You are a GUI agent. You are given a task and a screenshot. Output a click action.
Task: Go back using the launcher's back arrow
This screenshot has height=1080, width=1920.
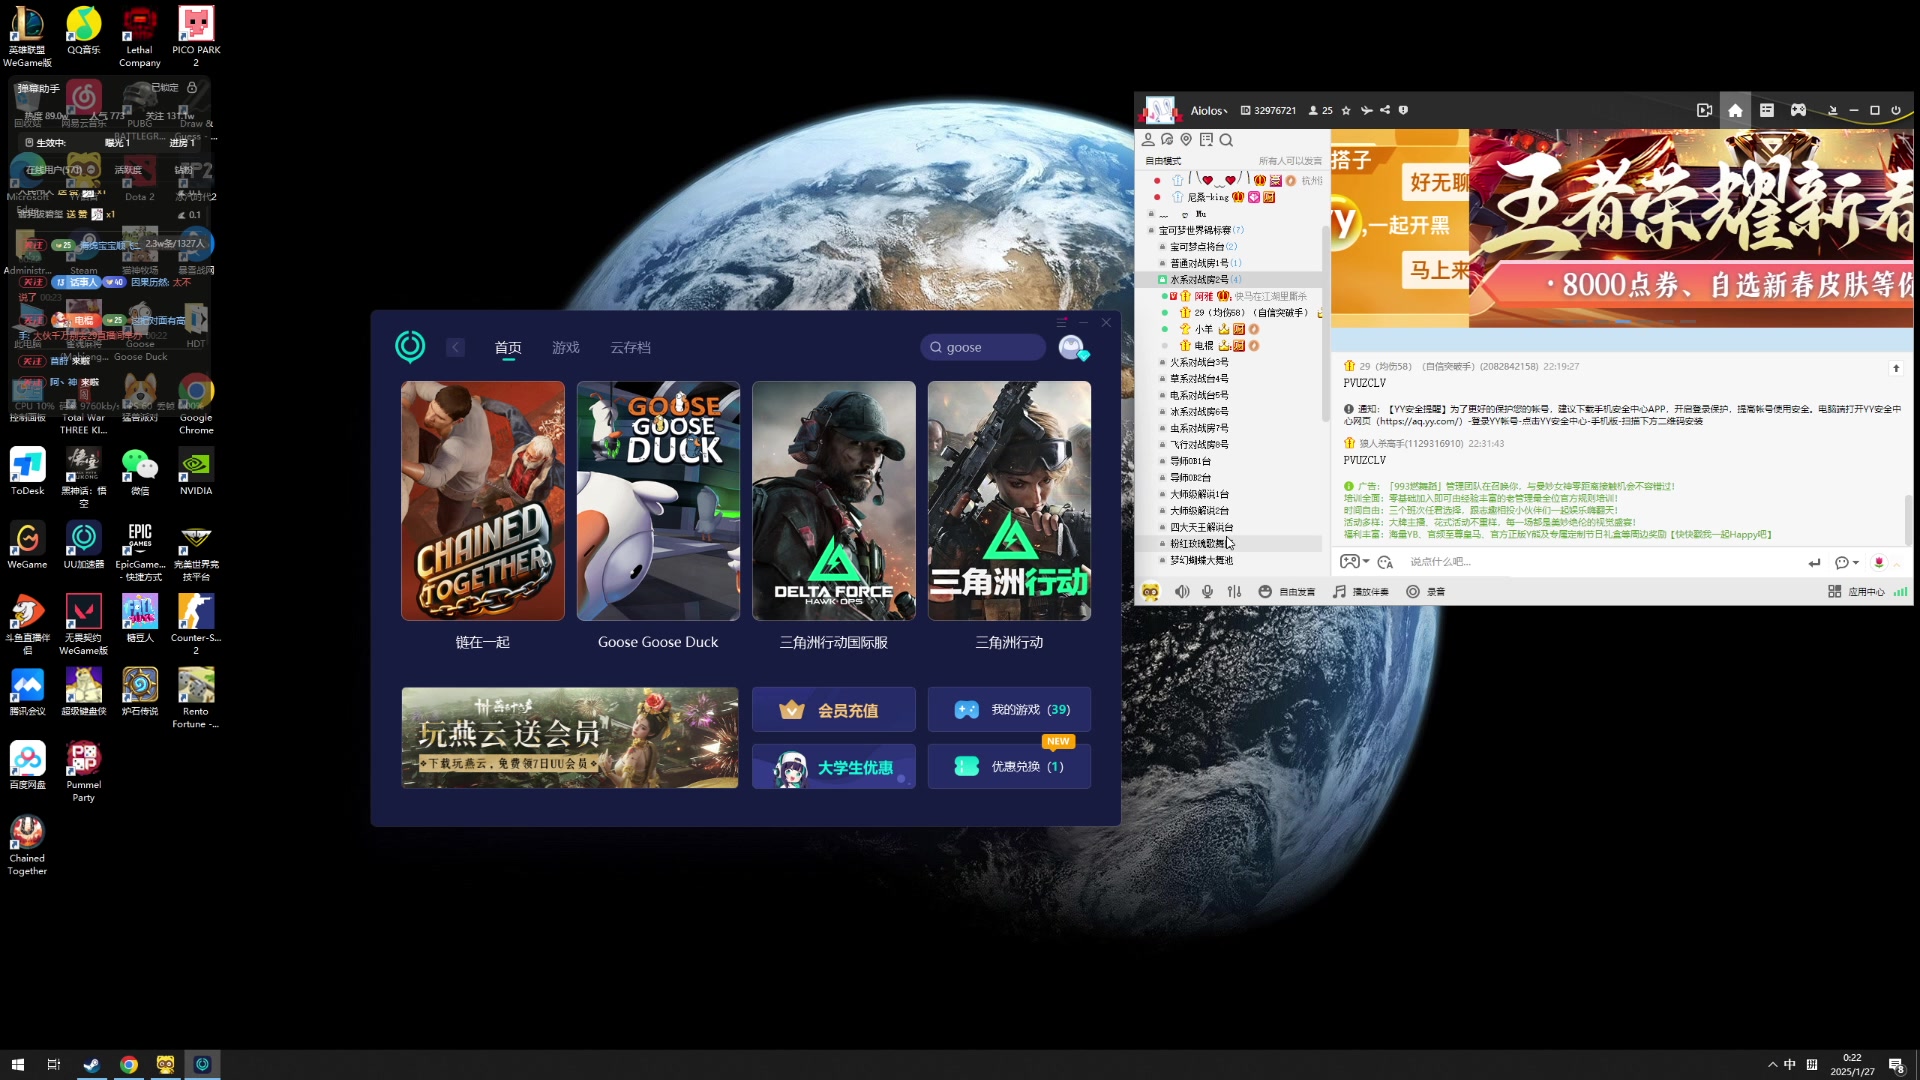pos(456,347)
